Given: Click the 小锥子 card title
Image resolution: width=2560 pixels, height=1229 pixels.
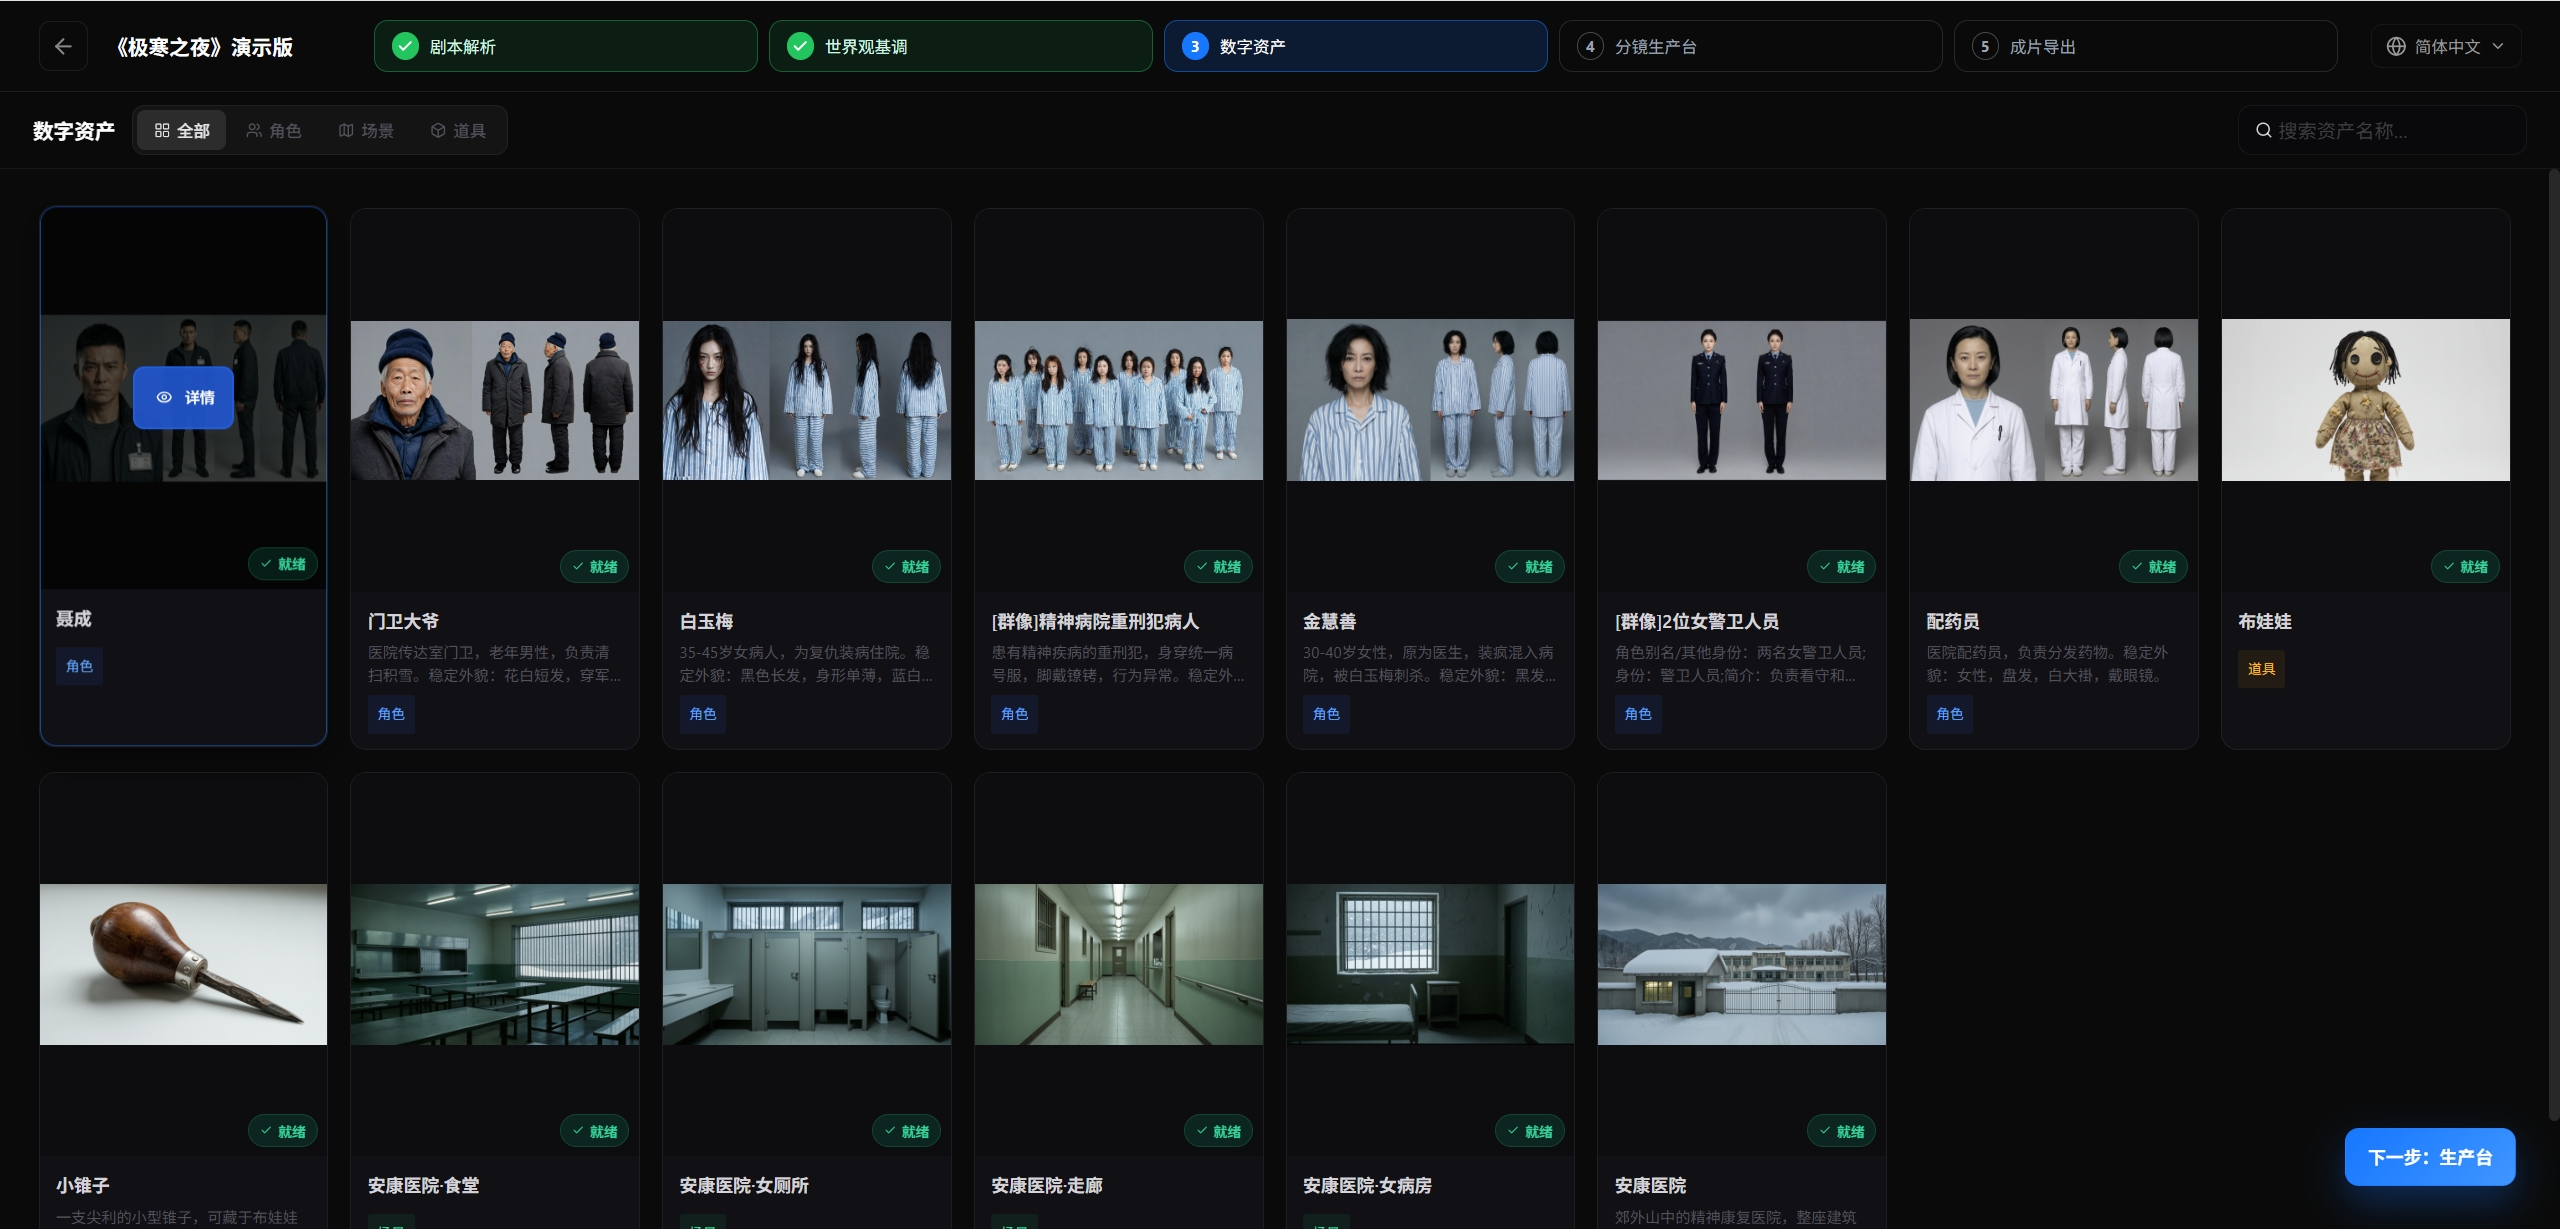Looking at the screenshot, I should (x=83, y=1185).
